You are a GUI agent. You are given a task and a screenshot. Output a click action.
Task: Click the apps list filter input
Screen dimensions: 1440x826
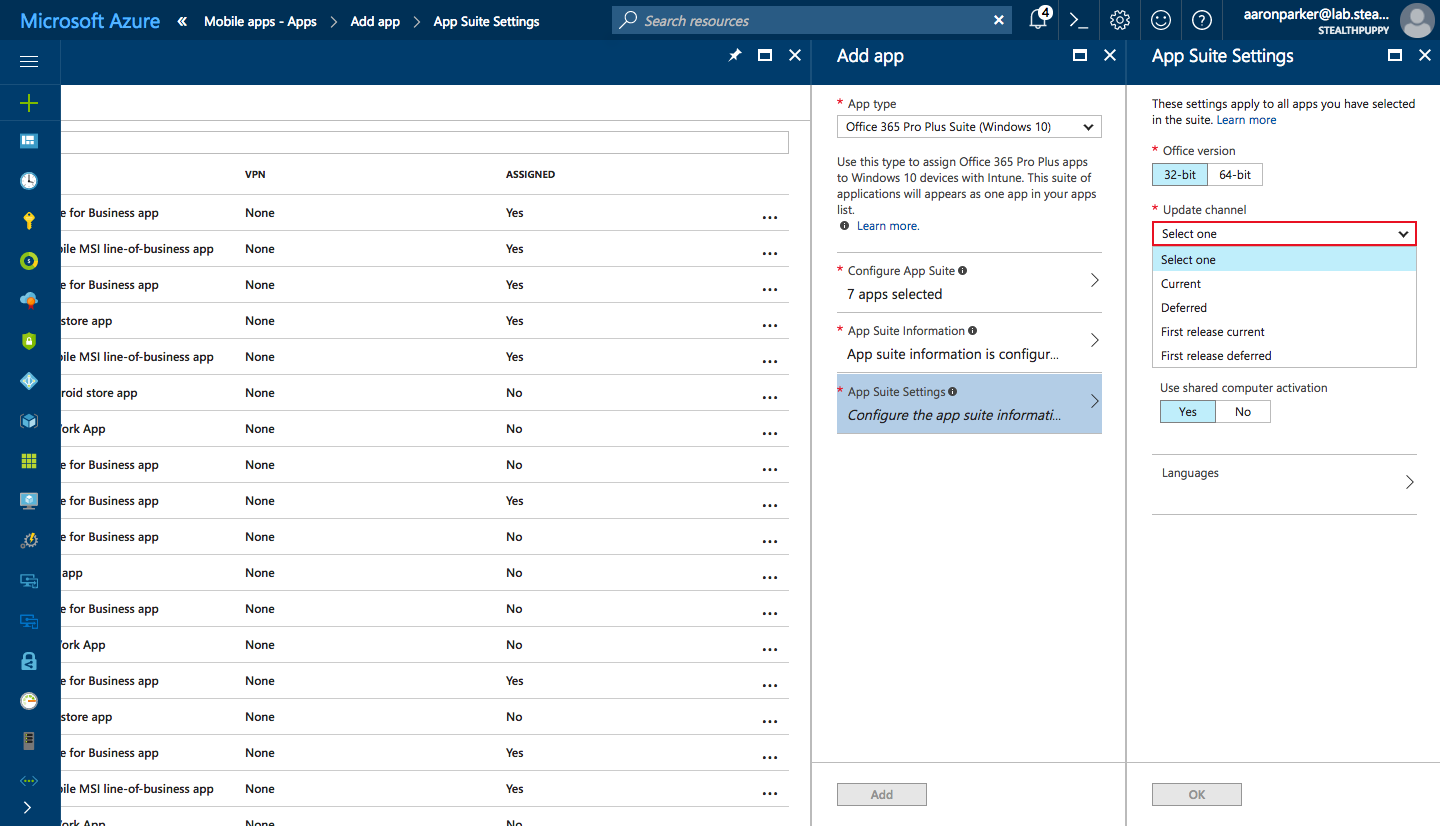[x=424, y=142]
